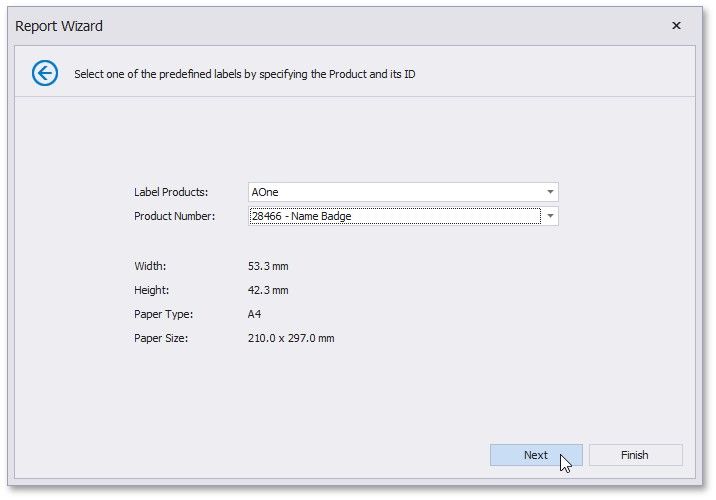Click the 'Label Products:' label
Image resolution: width=716 pixels, height=500 pixels.
(x=171, y=192)
